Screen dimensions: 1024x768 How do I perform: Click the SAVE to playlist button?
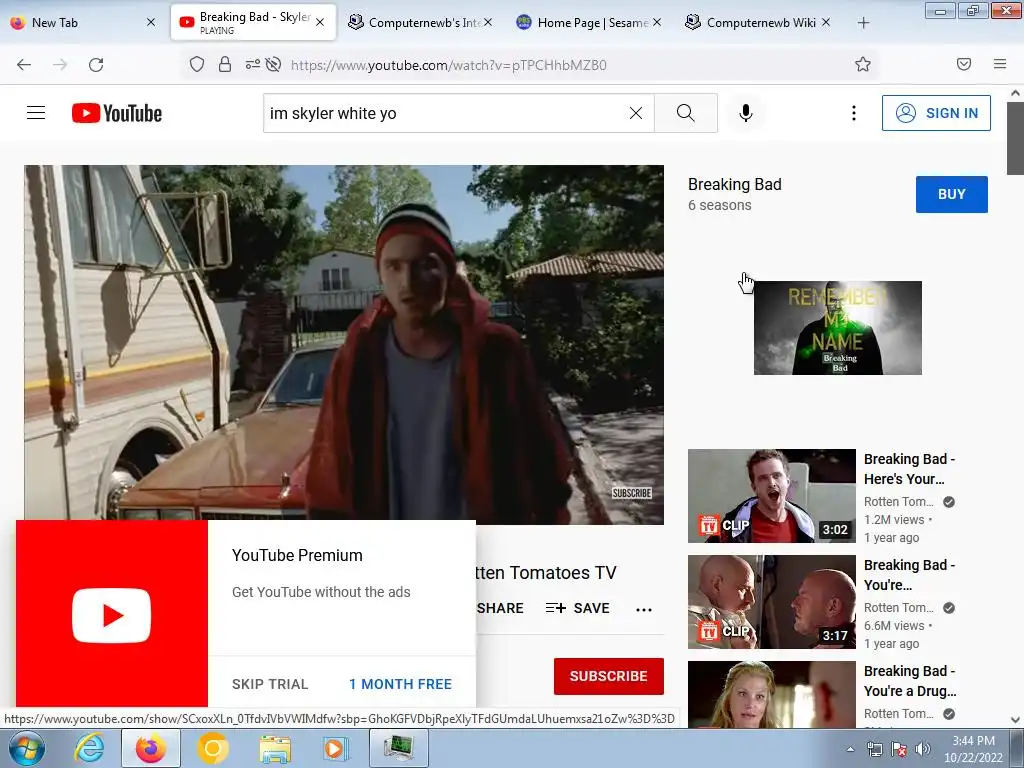point(577,608)
